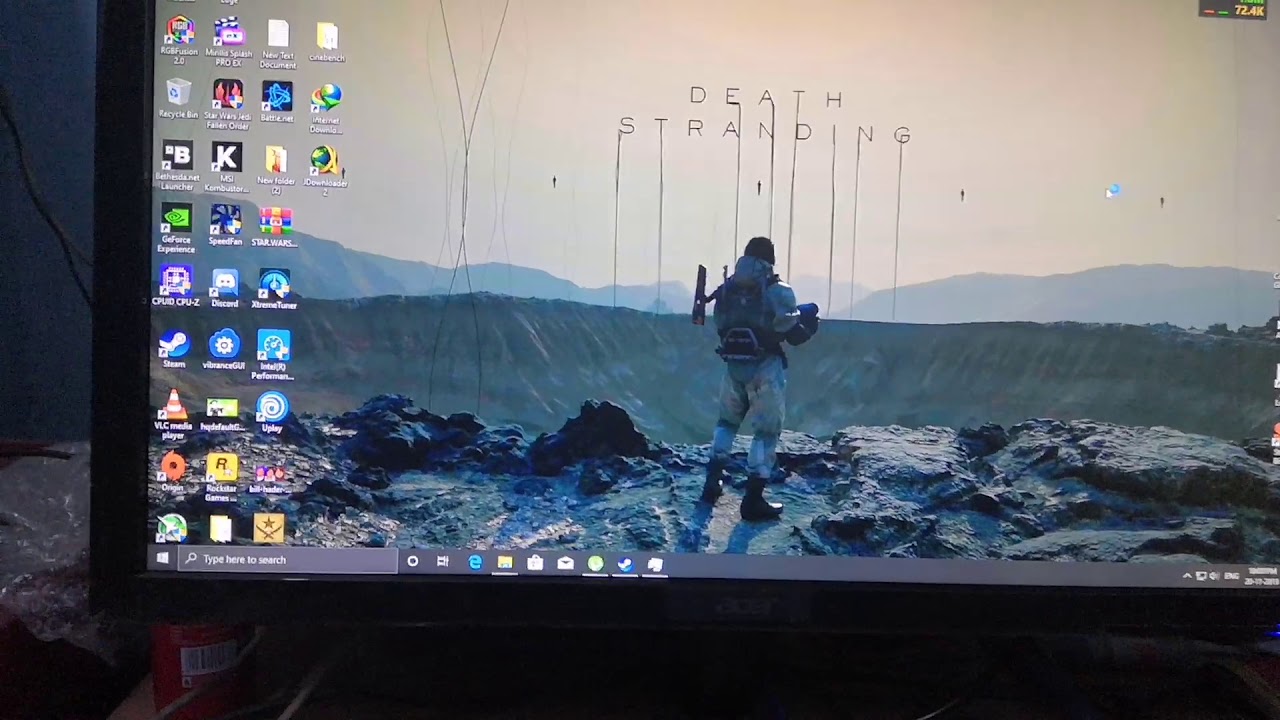Open the New folder (2) icon
The width and height of the screenshot is (1280, 720).
tap(276, 170)
